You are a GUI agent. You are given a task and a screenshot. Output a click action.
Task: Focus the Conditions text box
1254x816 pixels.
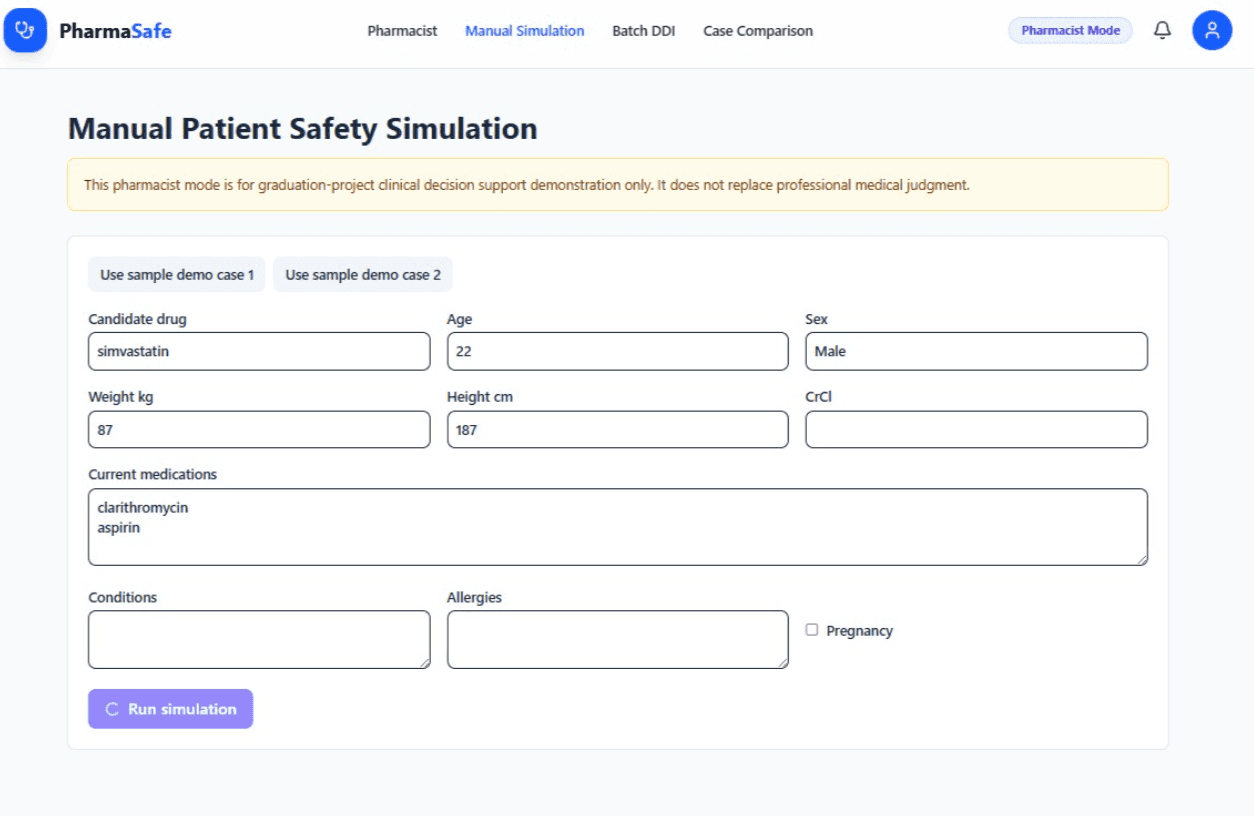tap(259, 640)
